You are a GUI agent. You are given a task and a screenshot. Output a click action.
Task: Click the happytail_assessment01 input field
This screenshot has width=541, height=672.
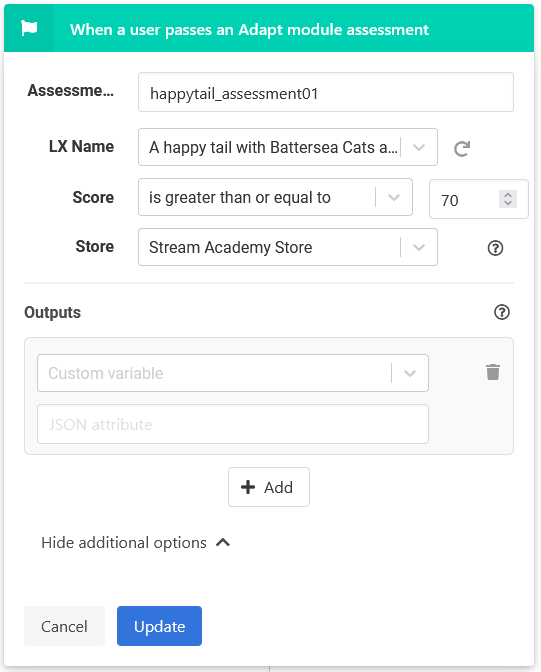(326, 92)
